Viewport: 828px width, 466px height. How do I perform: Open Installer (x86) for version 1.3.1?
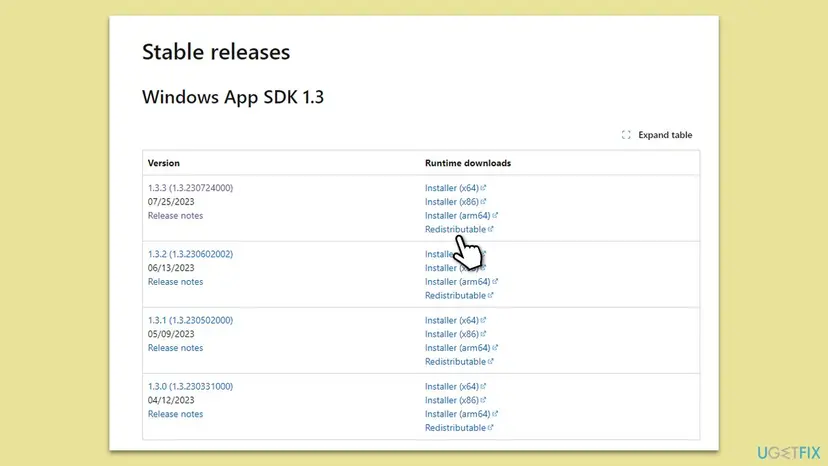click(451, 333)
